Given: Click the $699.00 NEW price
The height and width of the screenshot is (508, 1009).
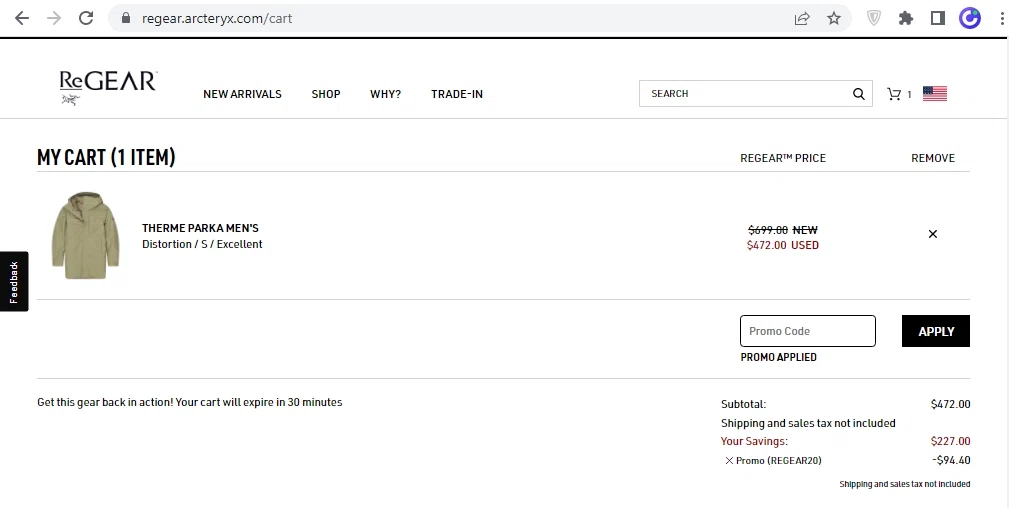Looking at the screenshot, I should coord(782,230).
